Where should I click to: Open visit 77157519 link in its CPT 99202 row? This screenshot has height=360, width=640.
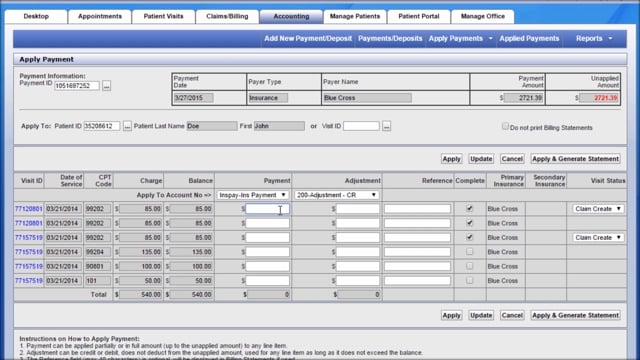click(29, 238)
